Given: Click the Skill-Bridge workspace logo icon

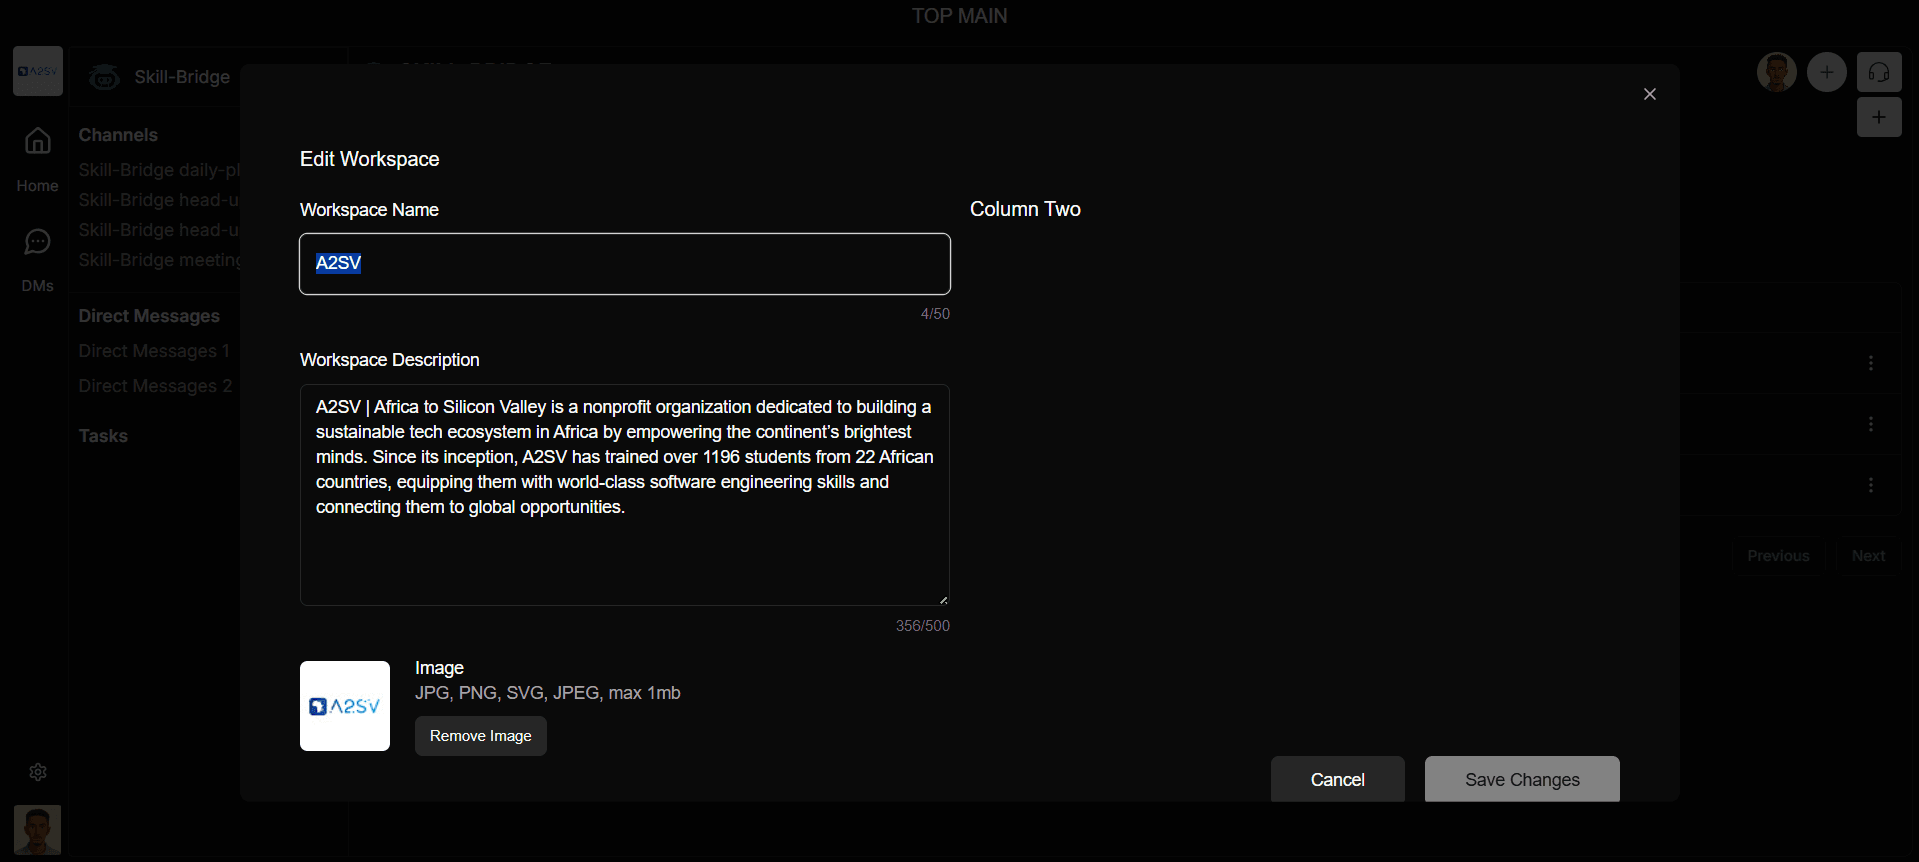Looking at the screenshot, I should [x=104, y=77].
